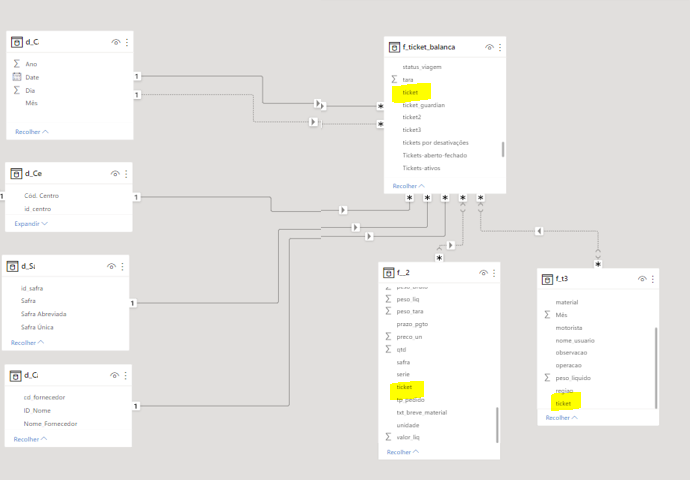
Task: Select the Cód. Centro field
Action: (41, 196)
